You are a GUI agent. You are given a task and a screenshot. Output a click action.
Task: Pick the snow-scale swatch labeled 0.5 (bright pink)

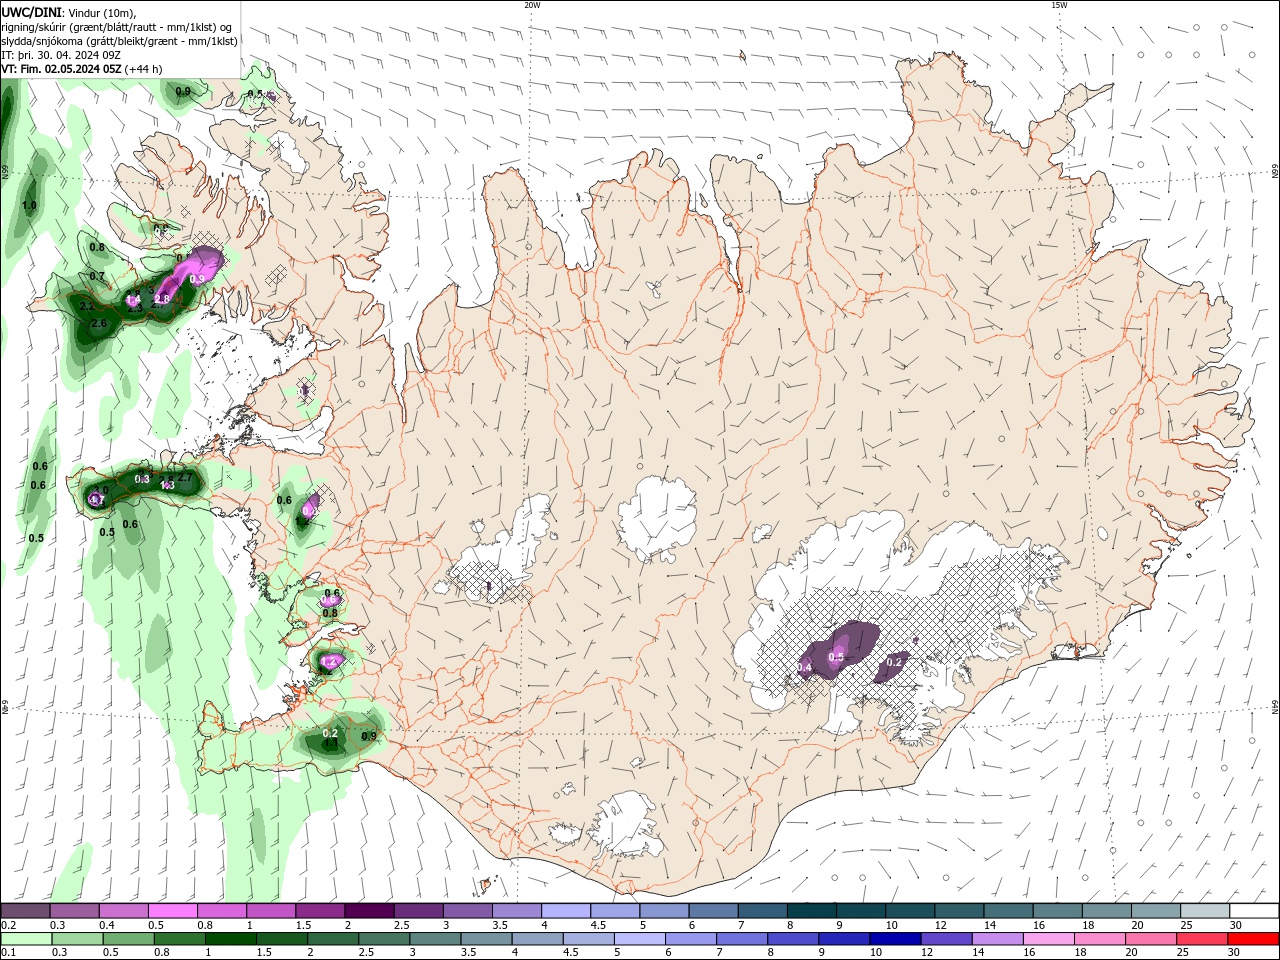click(172, 911)
